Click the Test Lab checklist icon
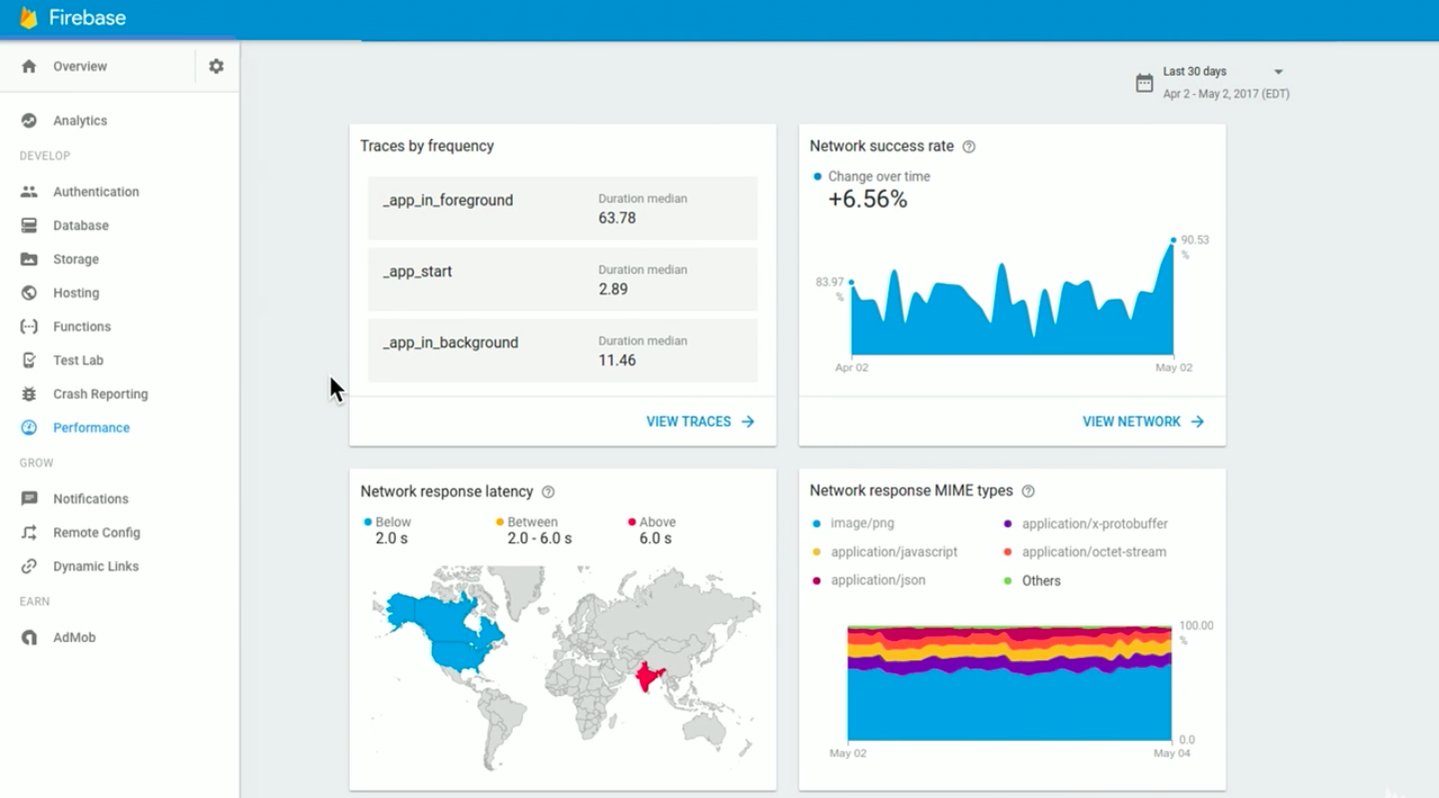The image size is (1439, 798). (29, 360)
